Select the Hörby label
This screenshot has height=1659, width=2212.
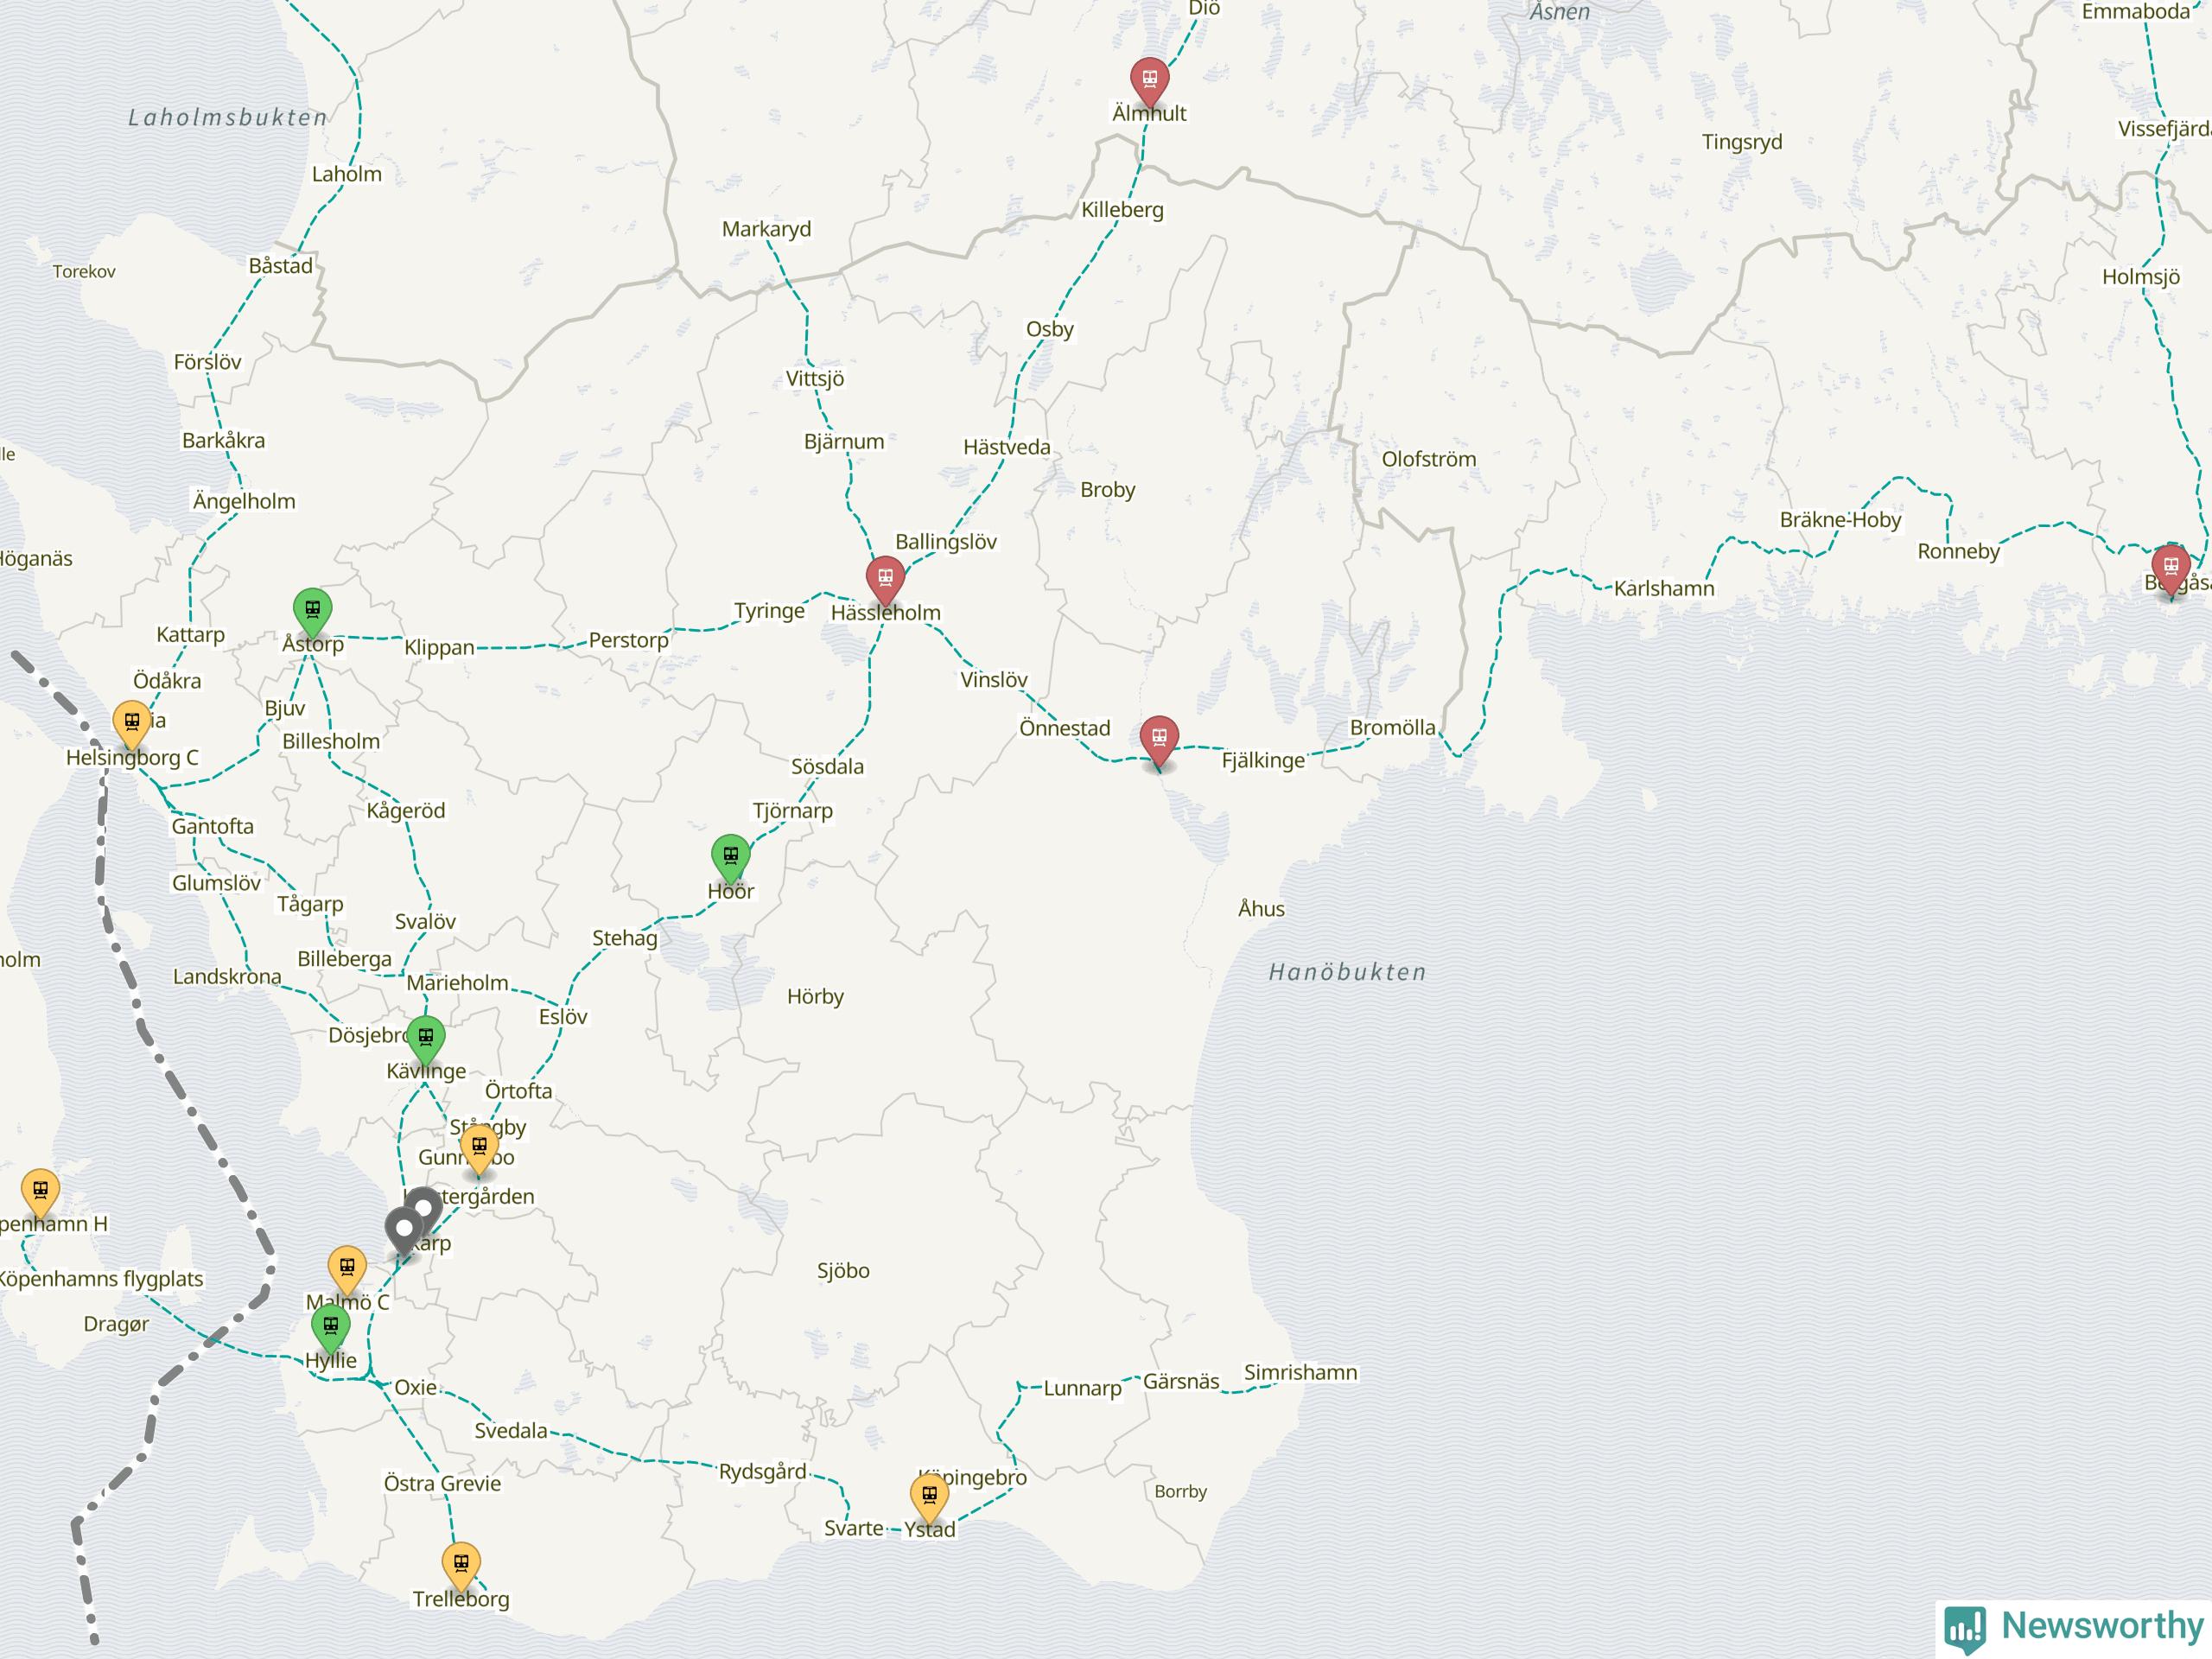814,997
